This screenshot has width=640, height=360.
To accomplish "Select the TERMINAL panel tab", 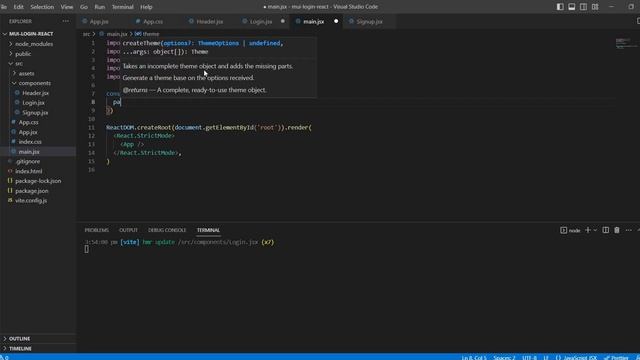I will coord(208,230).
